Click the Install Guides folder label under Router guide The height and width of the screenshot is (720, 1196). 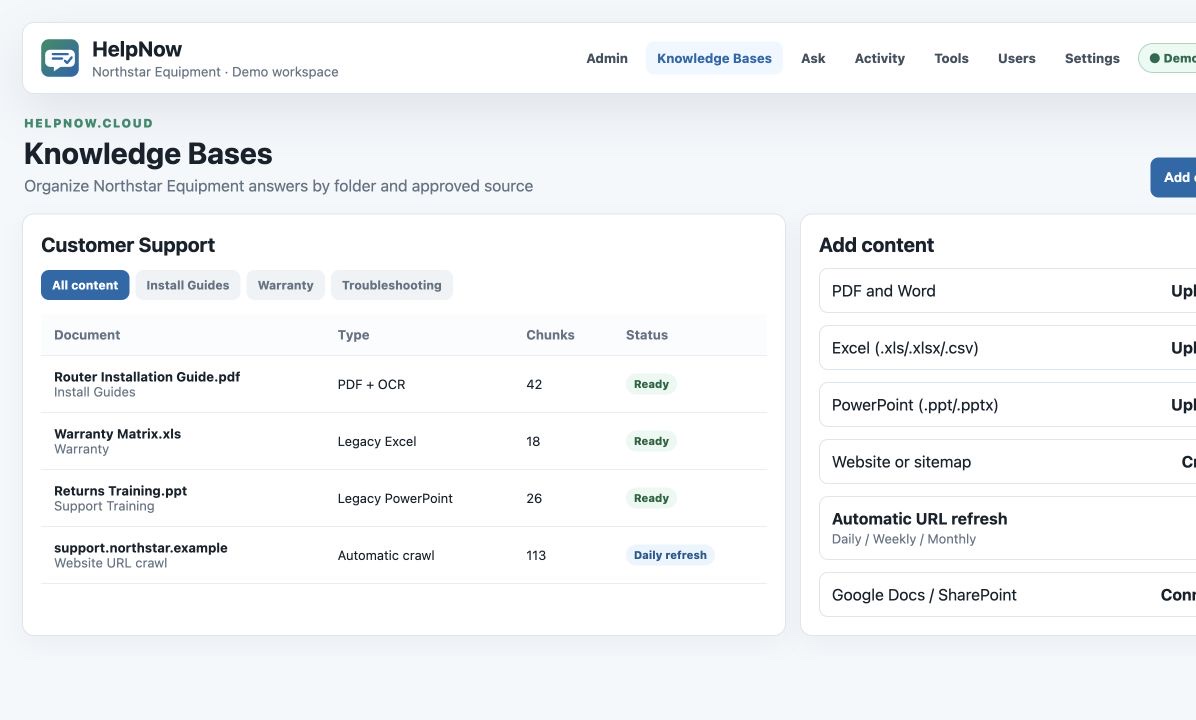[x=95, y=392]
